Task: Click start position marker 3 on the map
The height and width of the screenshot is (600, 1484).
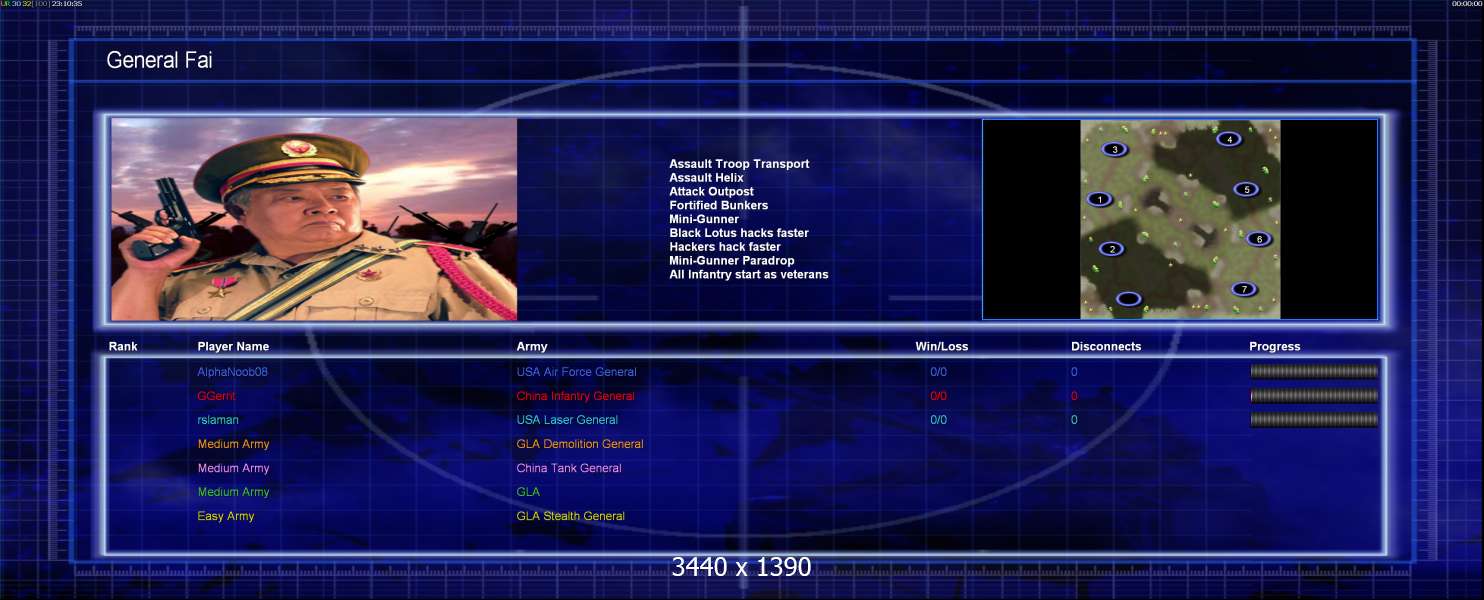Action: pos(1115,149)
